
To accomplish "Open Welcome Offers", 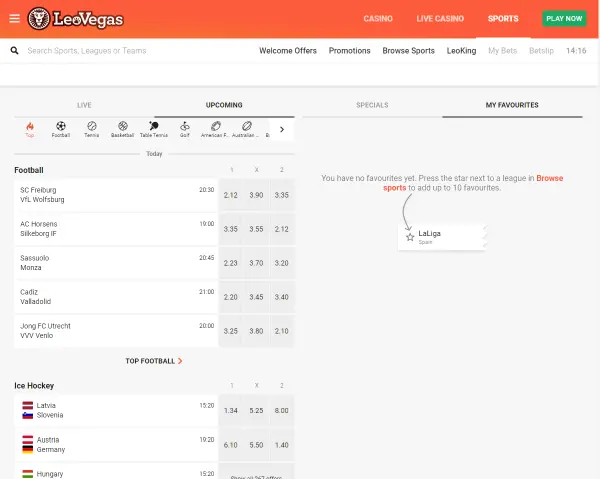I will (288, 51).
